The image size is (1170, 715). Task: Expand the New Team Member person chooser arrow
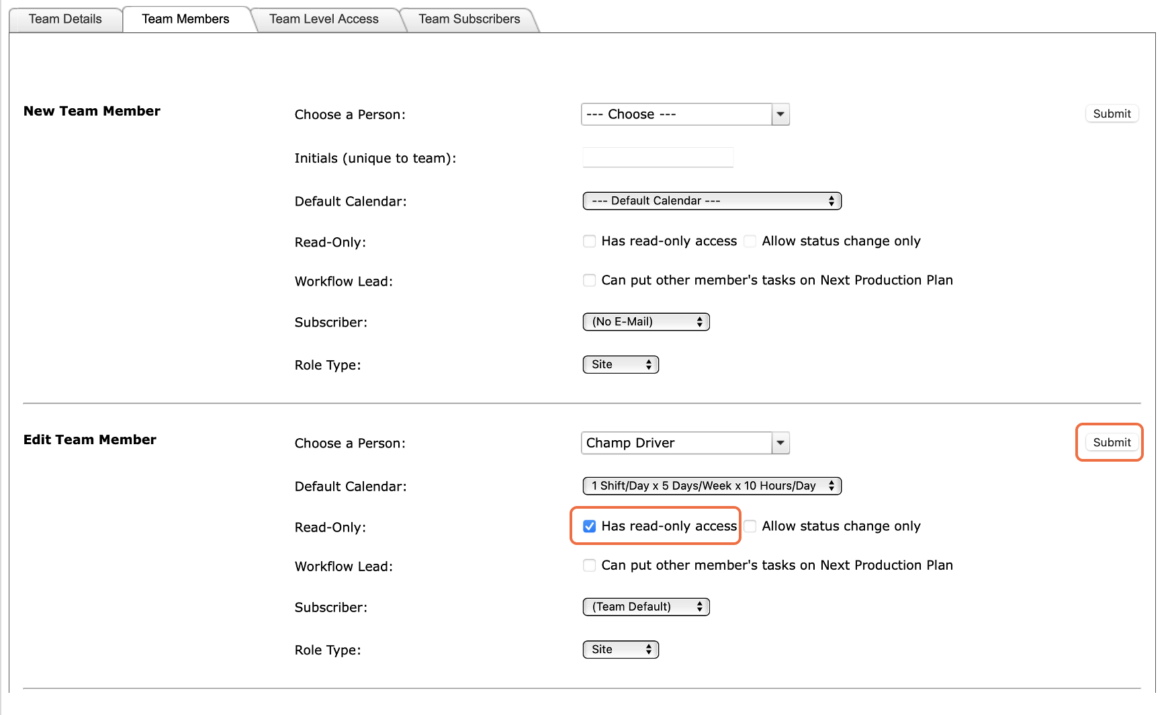point(780,114)
